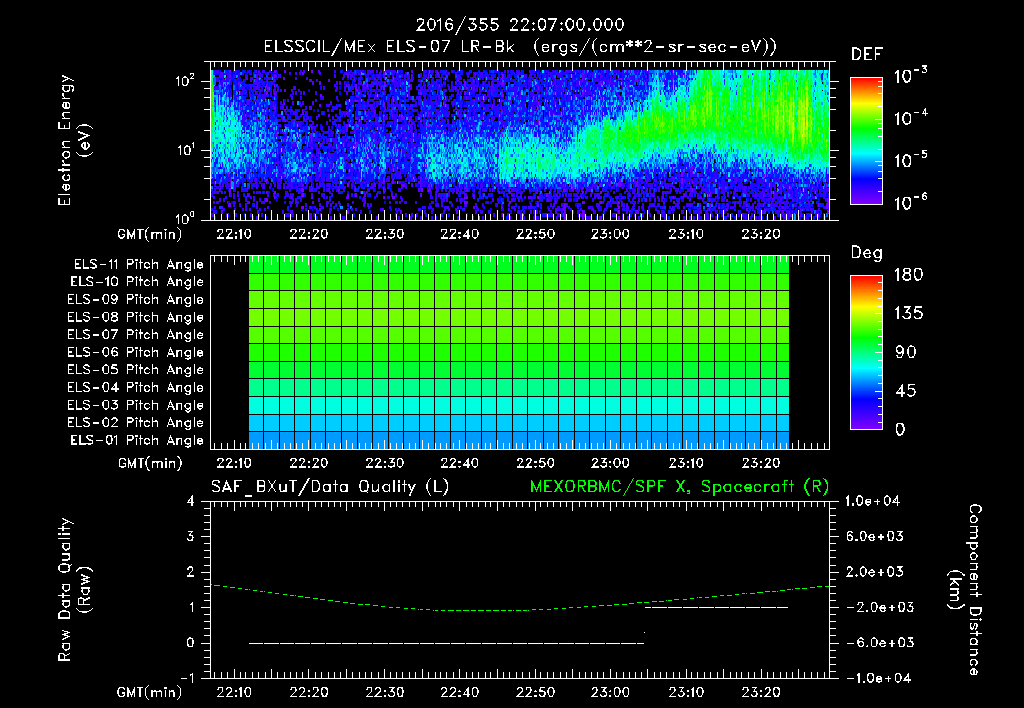Click the GMT(min) label under the bottom plot
The image size is (1024, 708).
[x=150, y=692]
